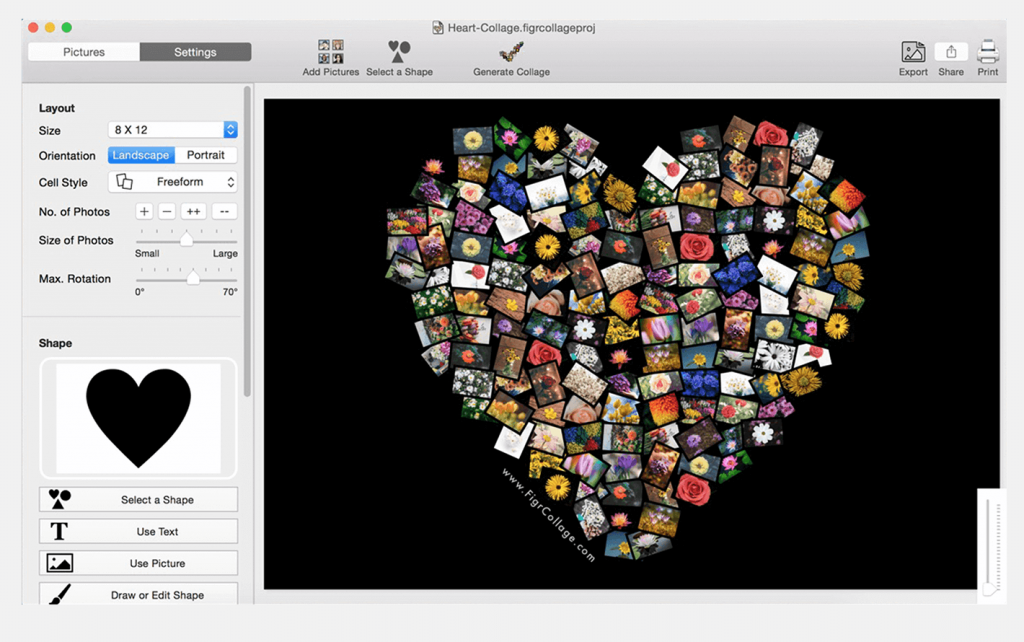Click the Small label under size slider

(147, 253)
